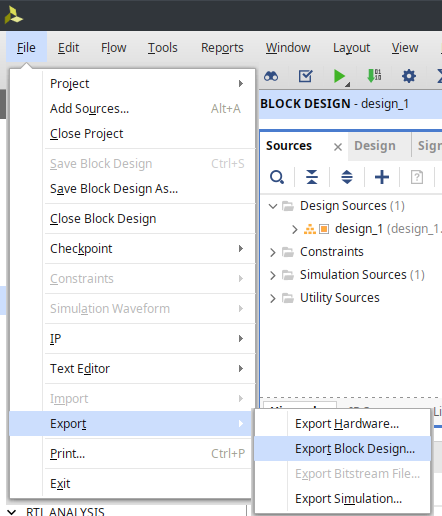This screenshot has height=516, width=442.
Task: Open the settings gear icon in toolbar
Action: click(x=409, y=76)
